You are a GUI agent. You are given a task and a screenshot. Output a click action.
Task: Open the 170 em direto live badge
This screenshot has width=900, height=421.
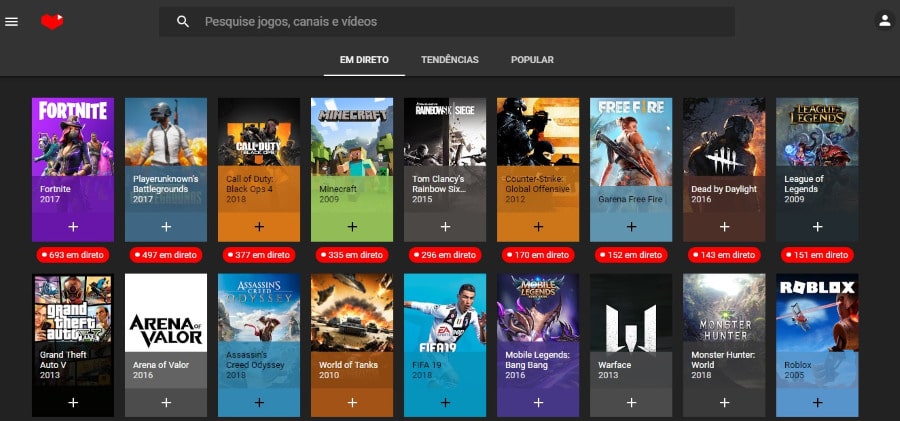[x=538, y=255]
